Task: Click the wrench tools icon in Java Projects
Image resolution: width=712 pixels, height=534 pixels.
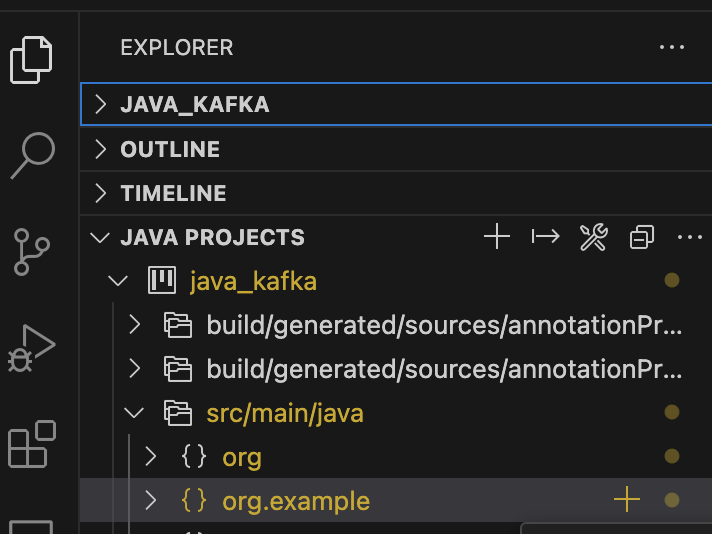Action: (593, 237)
